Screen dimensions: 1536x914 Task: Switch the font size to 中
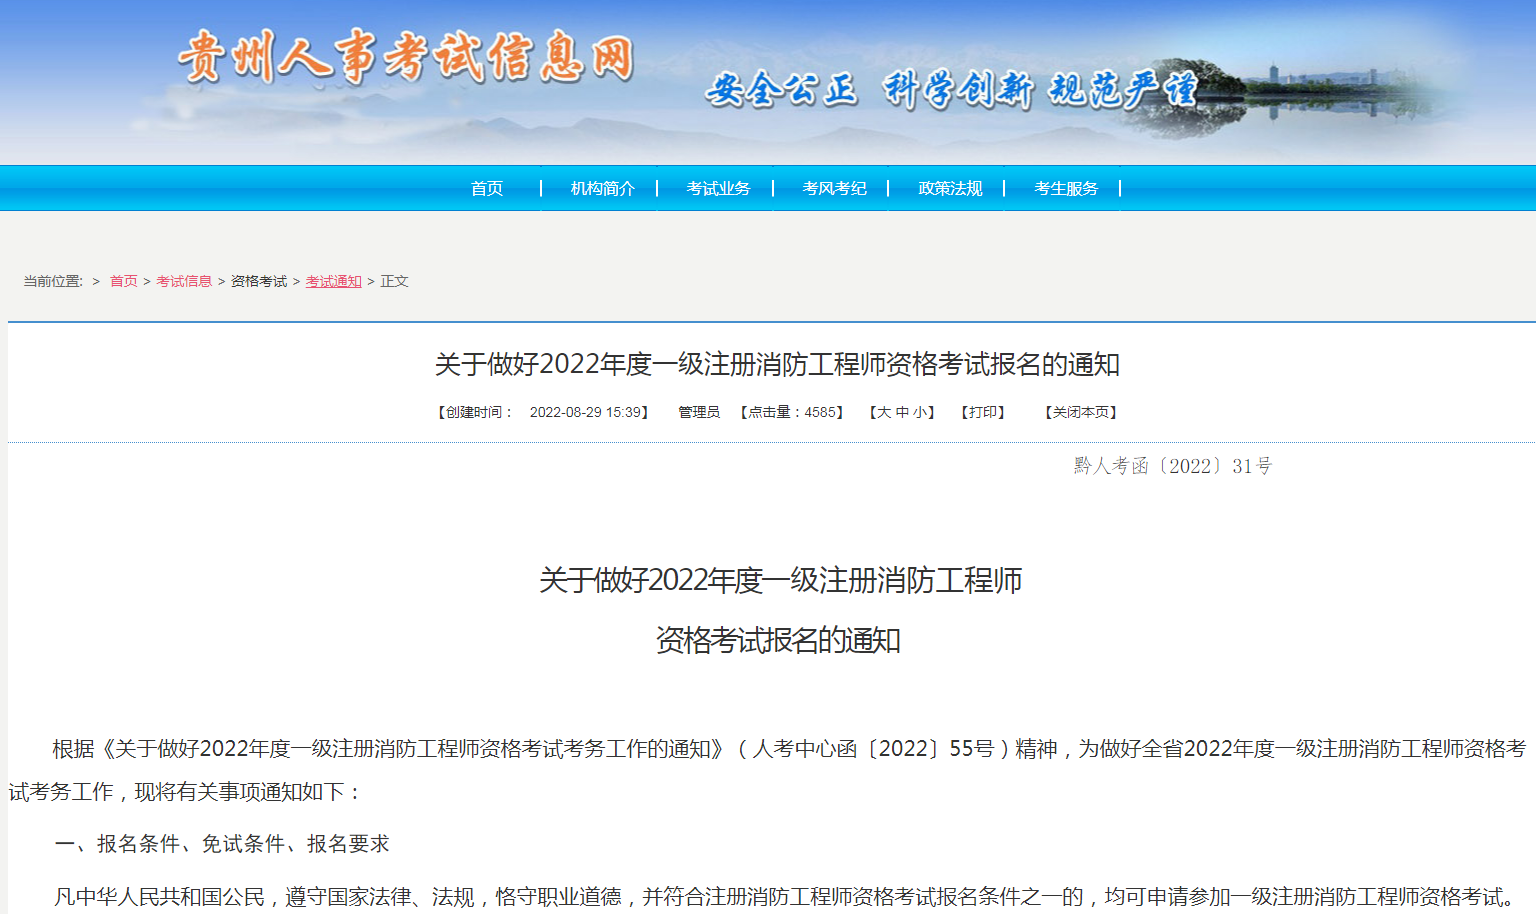(x=902, y=412)
